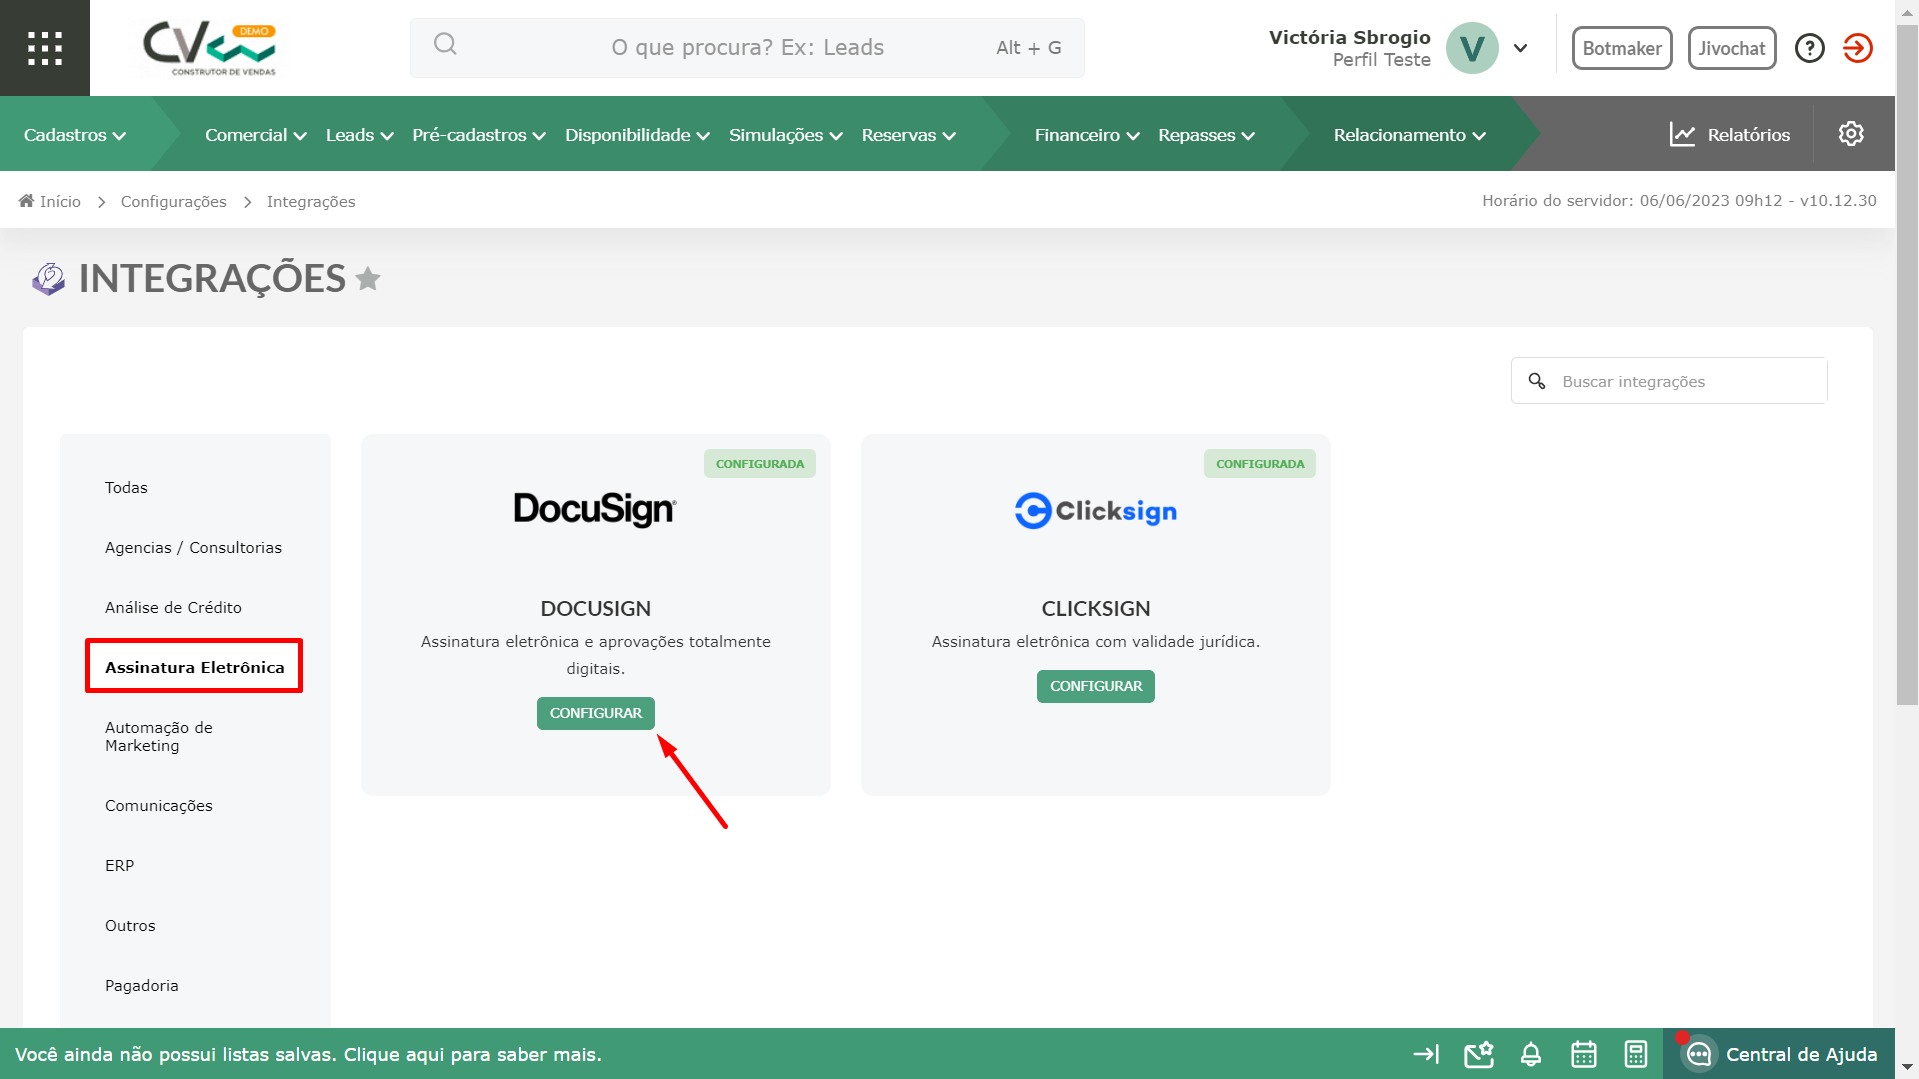Open the settings gear icon
The height and width of the screenshot is (1079, 1919).
tap(1851, 134)
